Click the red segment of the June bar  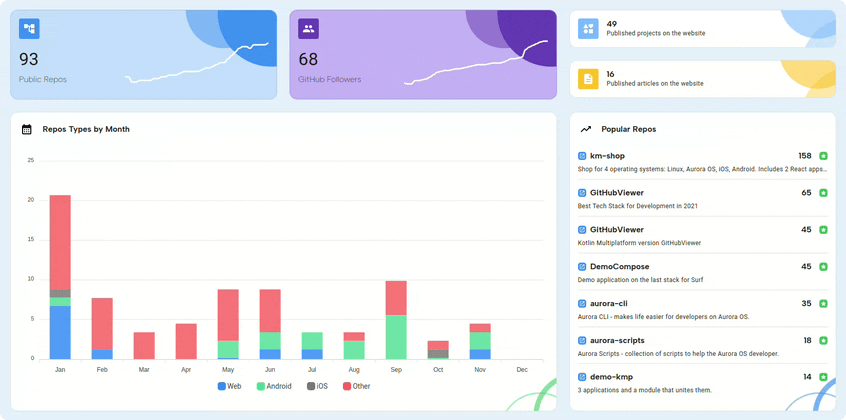pos(270,311)
